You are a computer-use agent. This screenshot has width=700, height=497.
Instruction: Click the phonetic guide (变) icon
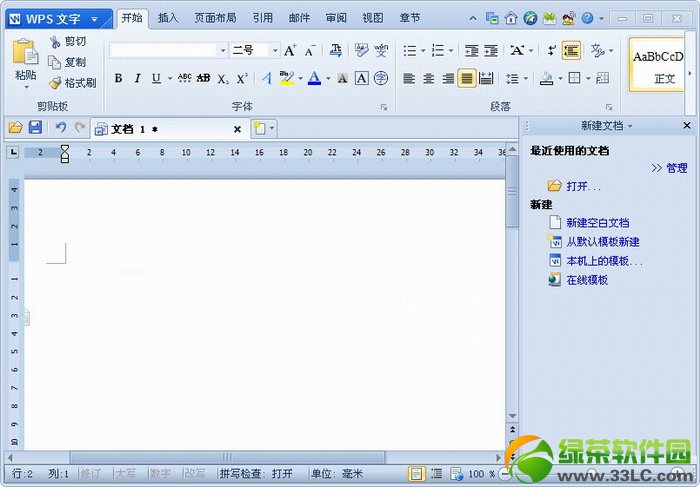381,50
